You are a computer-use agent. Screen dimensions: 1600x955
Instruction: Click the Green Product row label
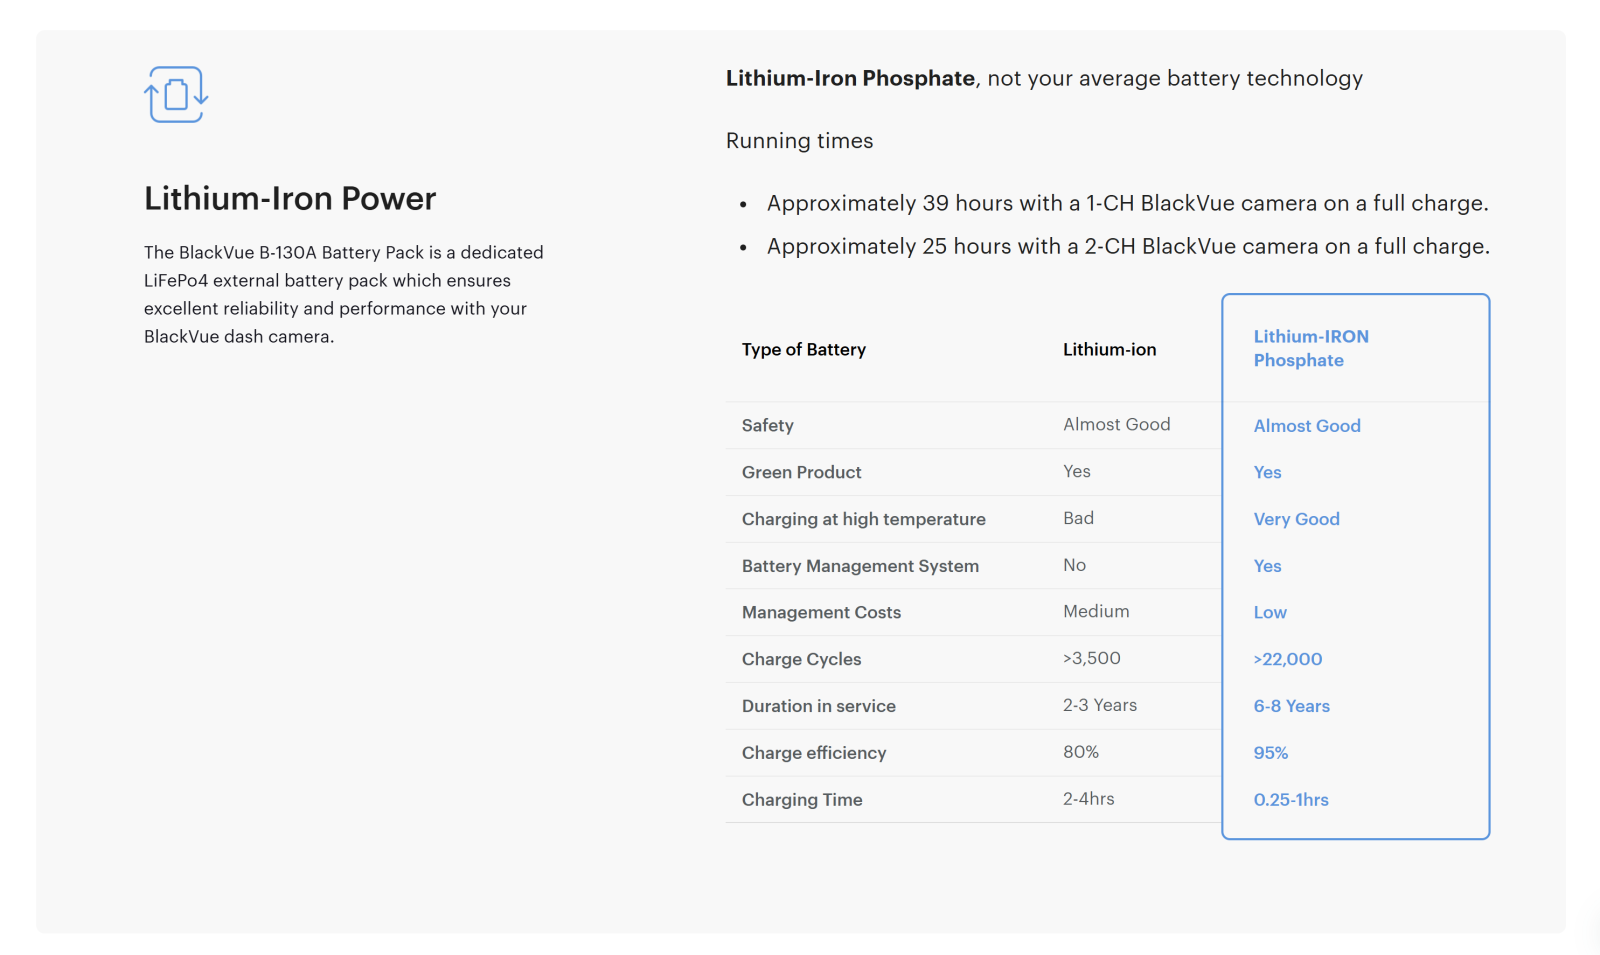click(801, 473)
